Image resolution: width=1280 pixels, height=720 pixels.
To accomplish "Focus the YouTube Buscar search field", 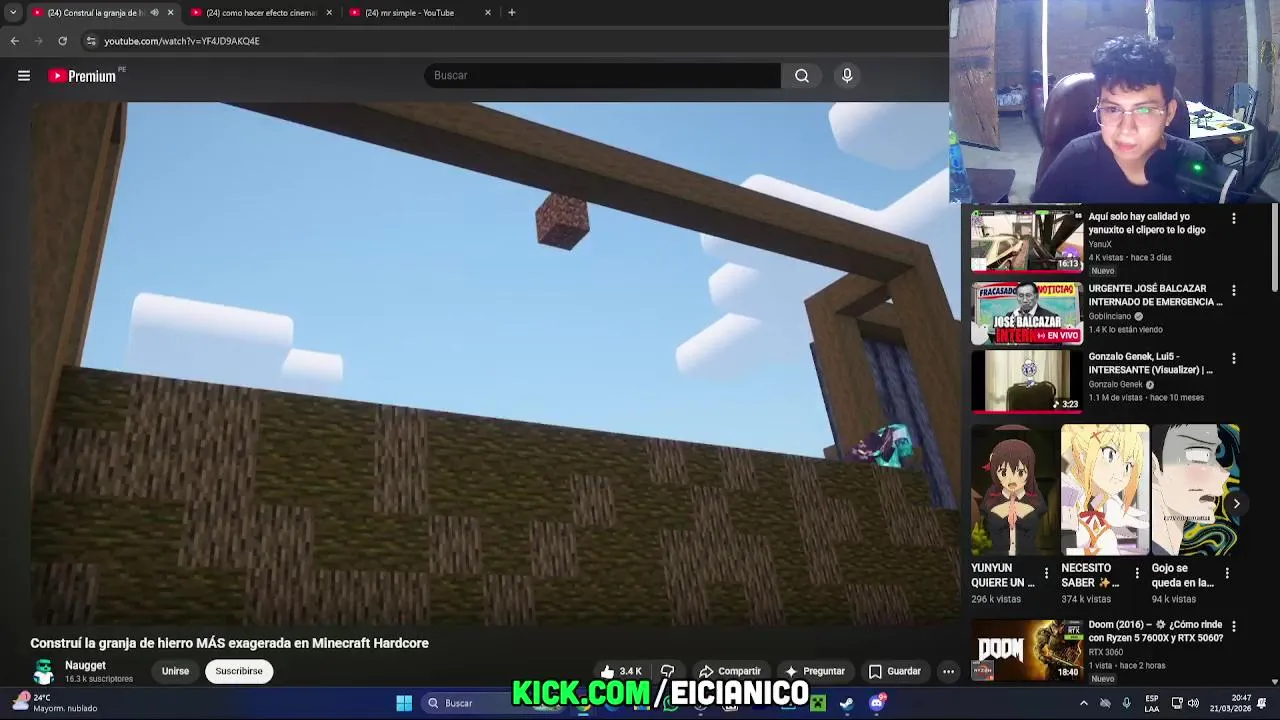I will [x=602, y=75].
